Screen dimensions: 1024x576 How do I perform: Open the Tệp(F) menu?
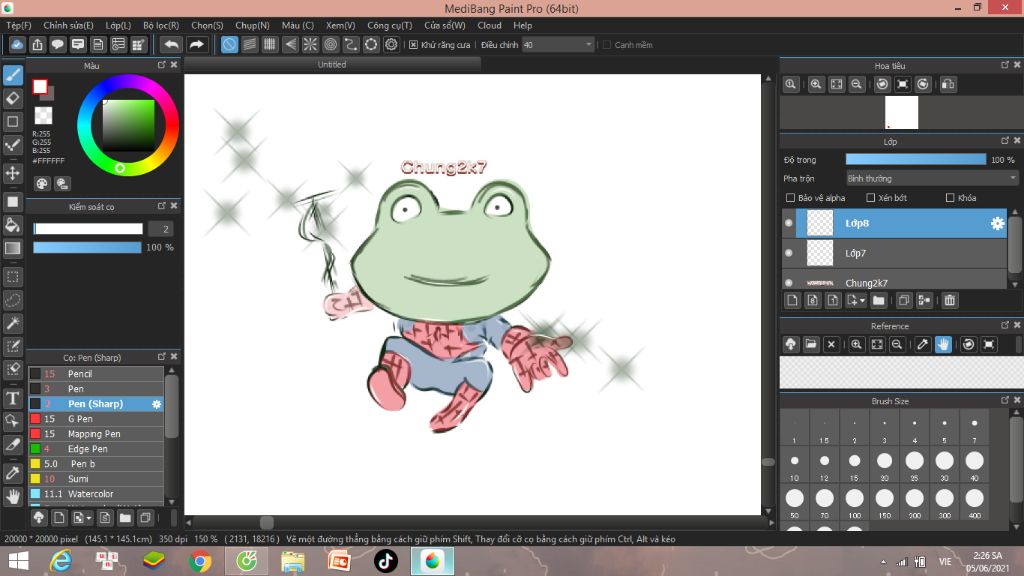[19, 25]
